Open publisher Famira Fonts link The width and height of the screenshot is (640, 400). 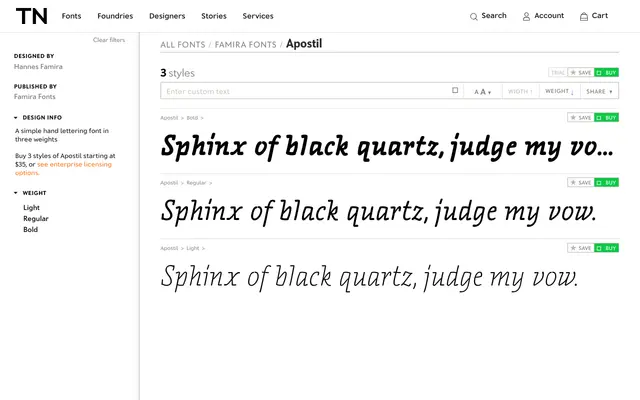(35, 97)
